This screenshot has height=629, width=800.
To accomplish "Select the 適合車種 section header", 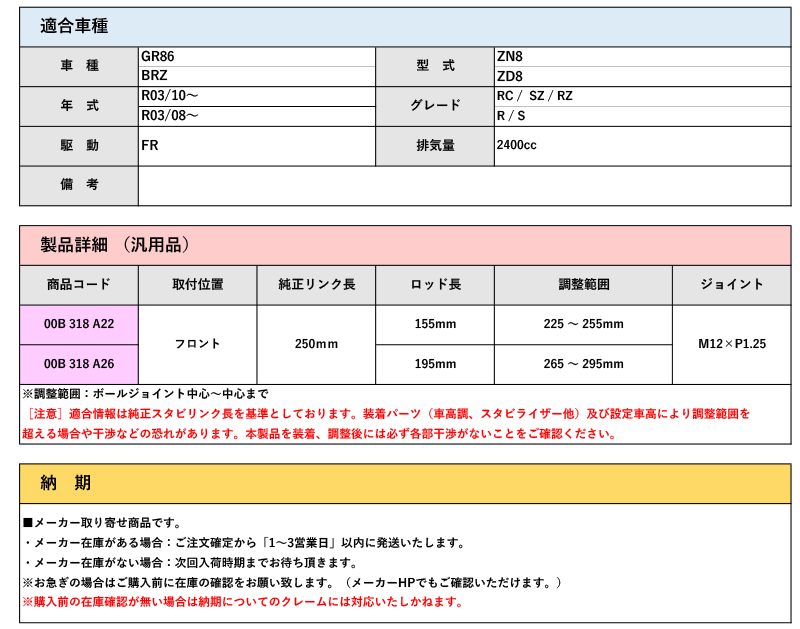I will tap(405, 27).
